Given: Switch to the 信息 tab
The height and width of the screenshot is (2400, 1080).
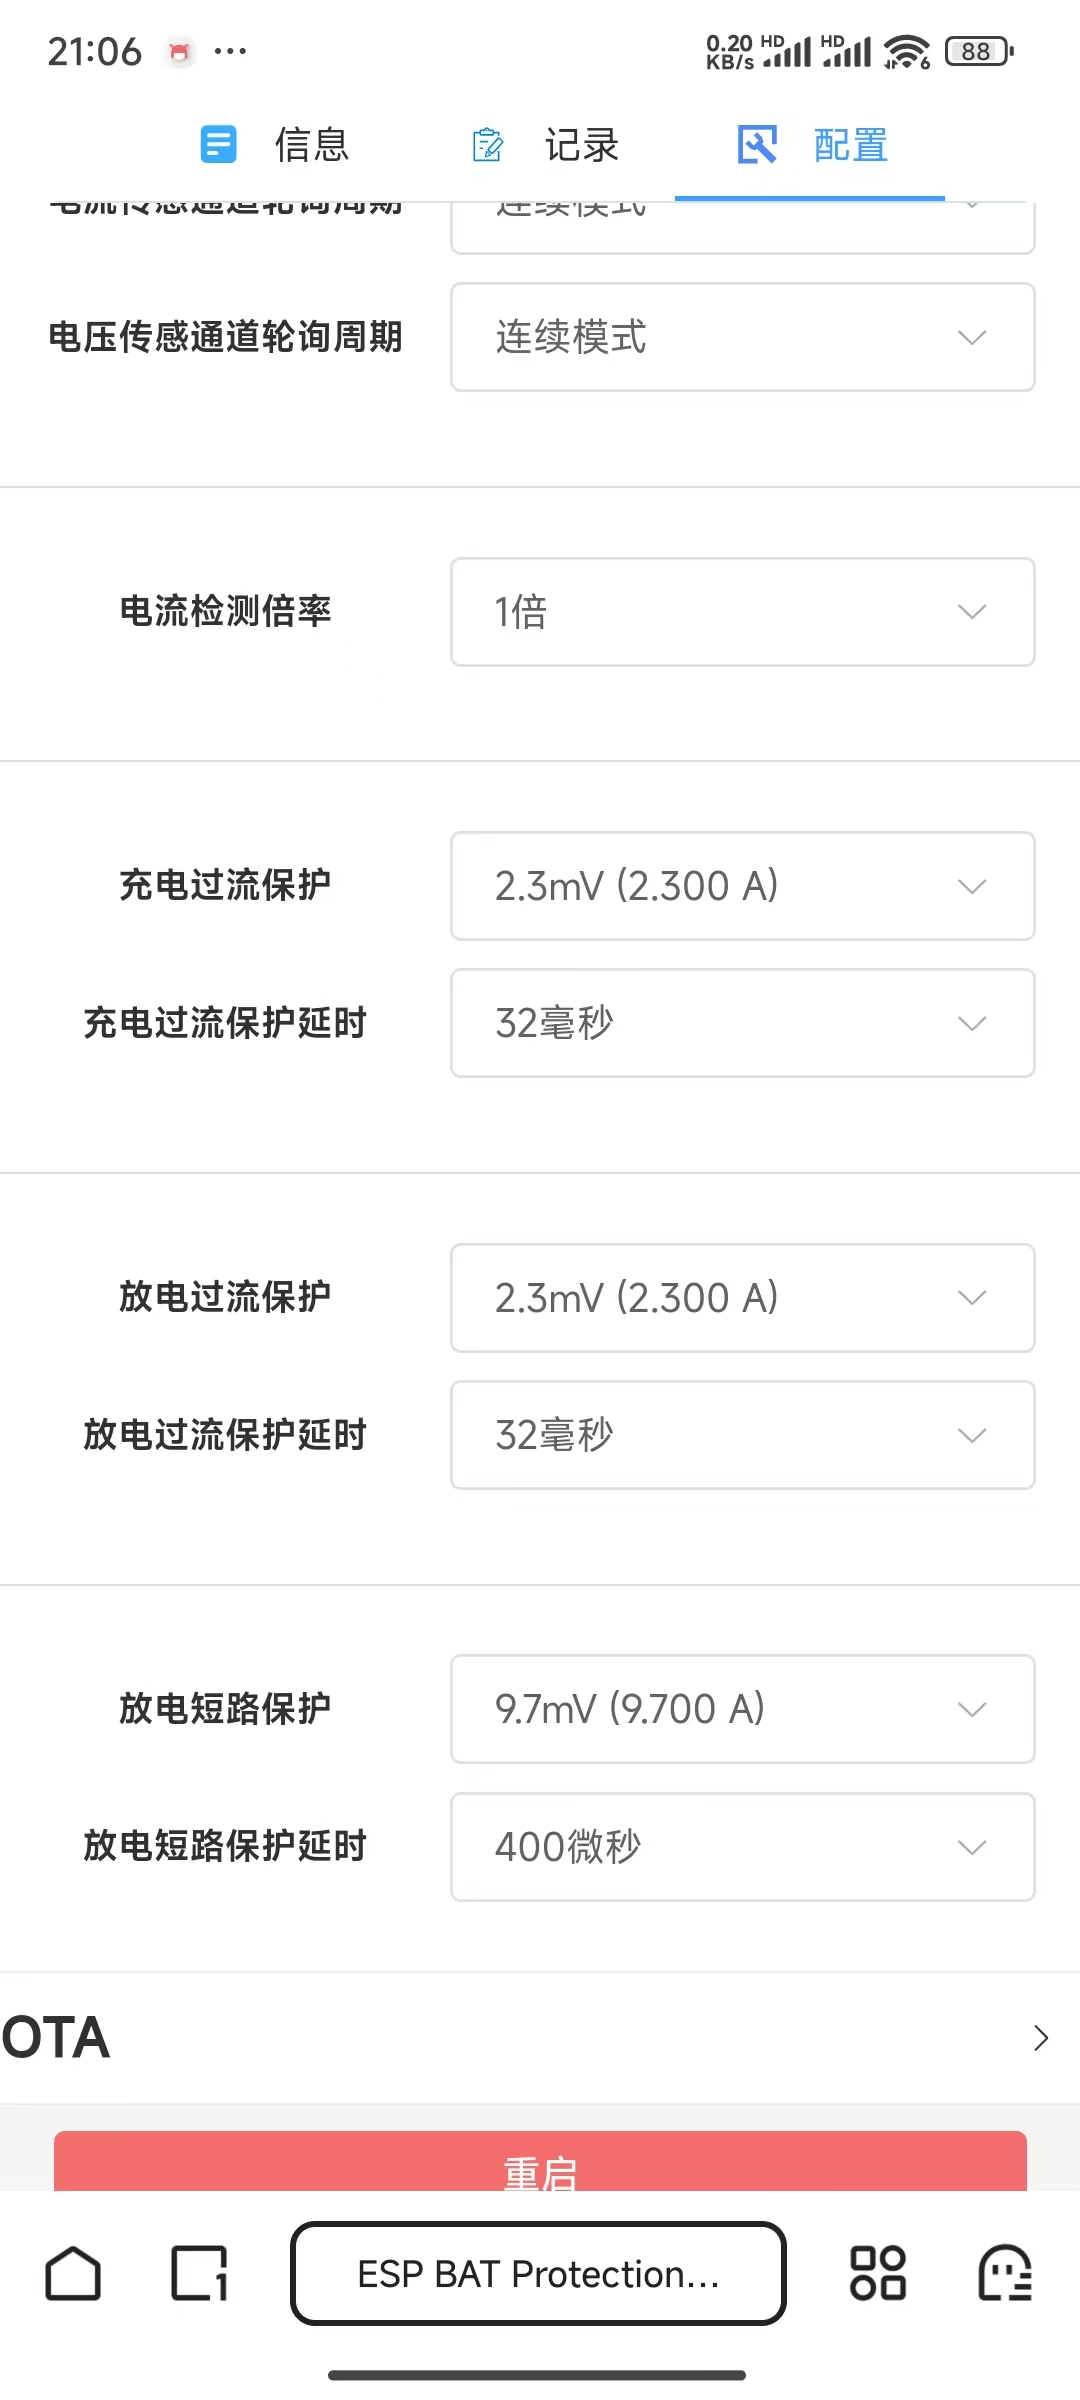Looking at the screenshot, I should click(275, 145).
